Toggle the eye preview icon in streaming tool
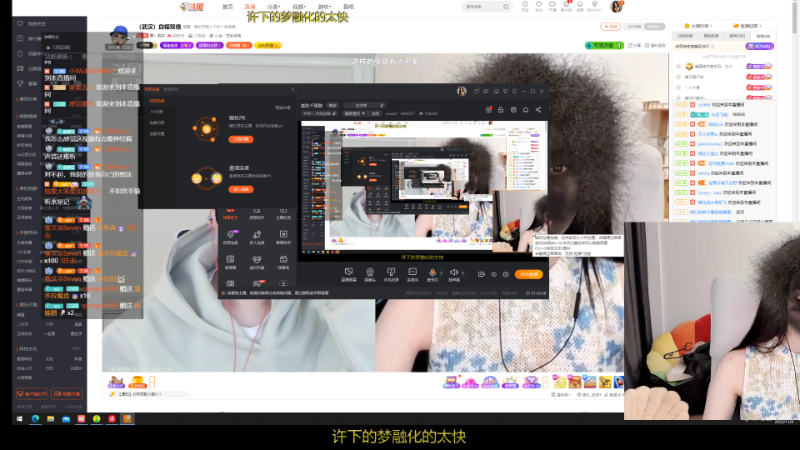This screenshot has height=450, width=800. (493, 274)
